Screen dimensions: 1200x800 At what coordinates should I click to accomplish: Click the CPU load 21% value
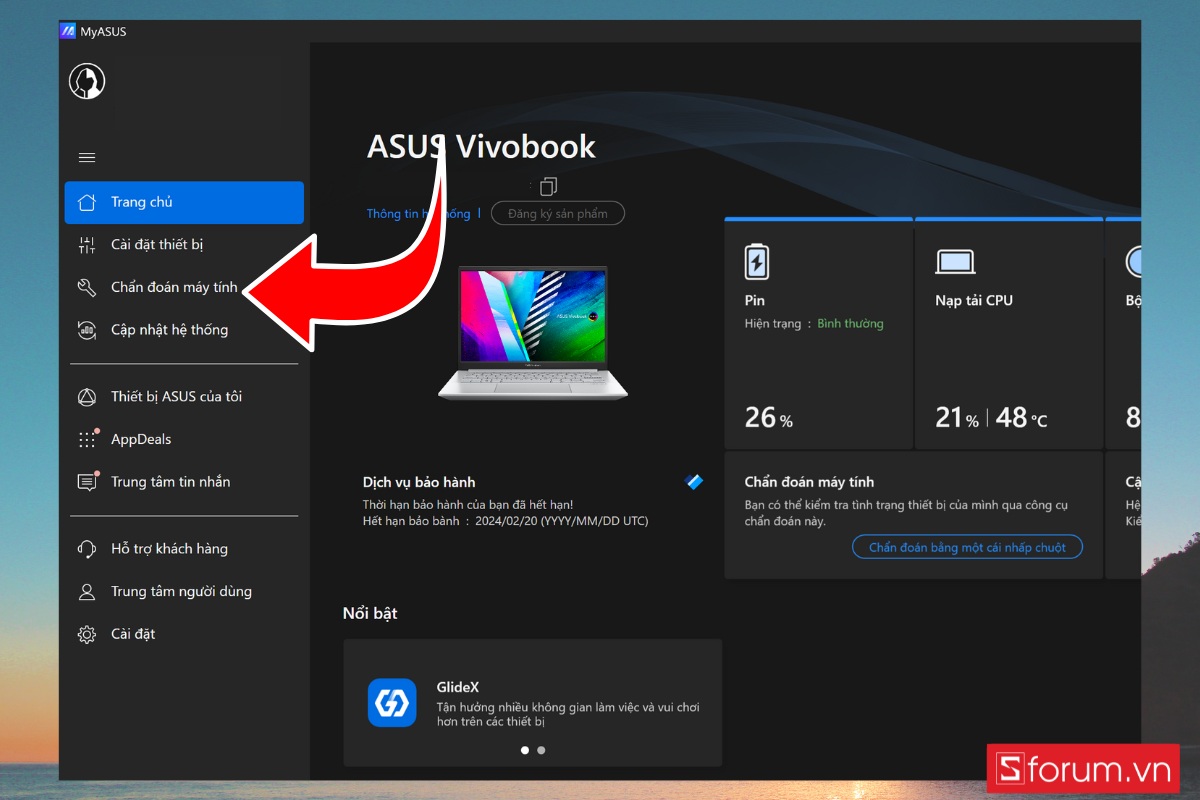[x=957, y=417]
